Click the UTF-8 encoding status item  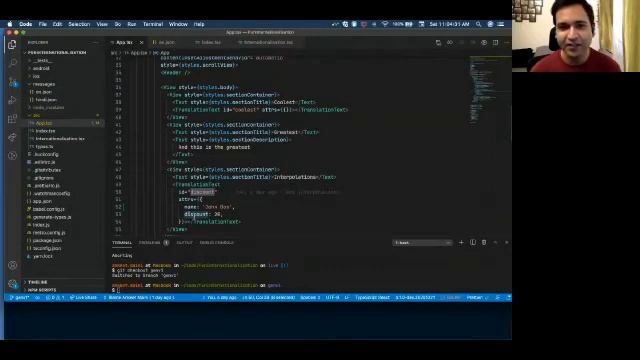332,298
